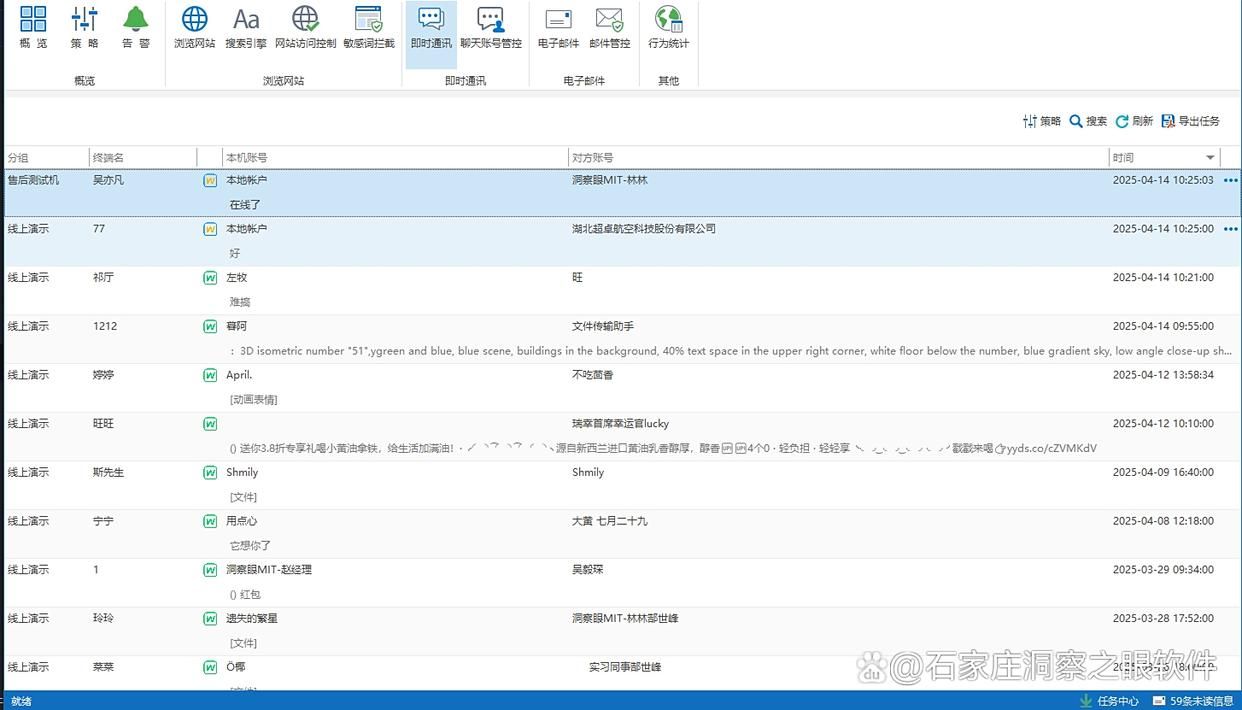Click the WeChat icon in 菜菜 row
The height and width of the screenshot is (710, 1242).
tap(210, 667)
